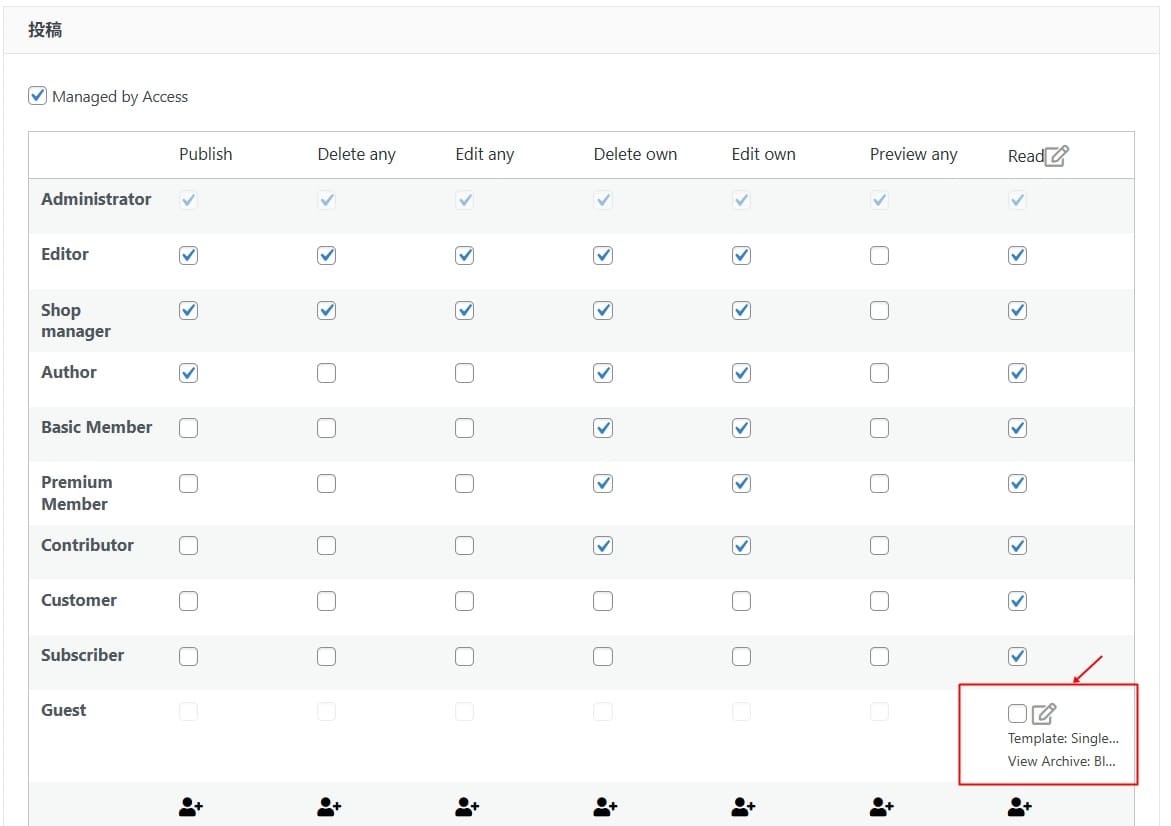The height and width of the screenshot is (826, 1171).
Task: Click add-user icon under Read column
Action: (1019, 806)
